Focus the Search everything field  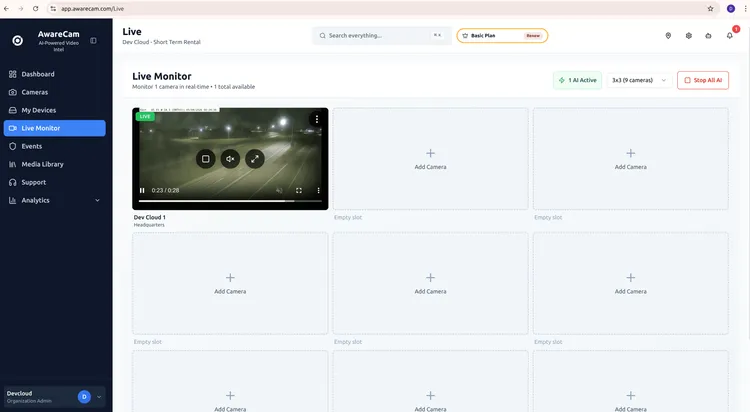click(382, 35)
